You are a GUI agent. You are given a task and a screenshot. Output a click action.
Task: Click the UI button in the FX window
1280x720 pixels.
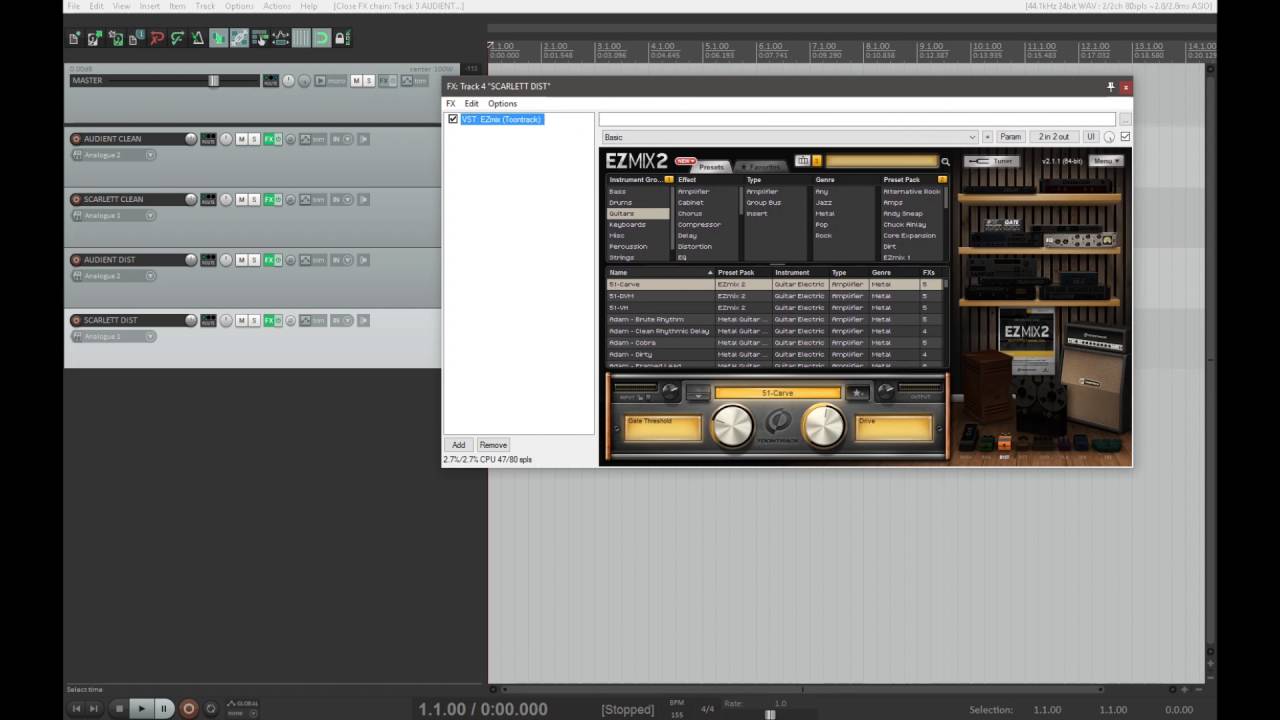[x=1091, y=137]
